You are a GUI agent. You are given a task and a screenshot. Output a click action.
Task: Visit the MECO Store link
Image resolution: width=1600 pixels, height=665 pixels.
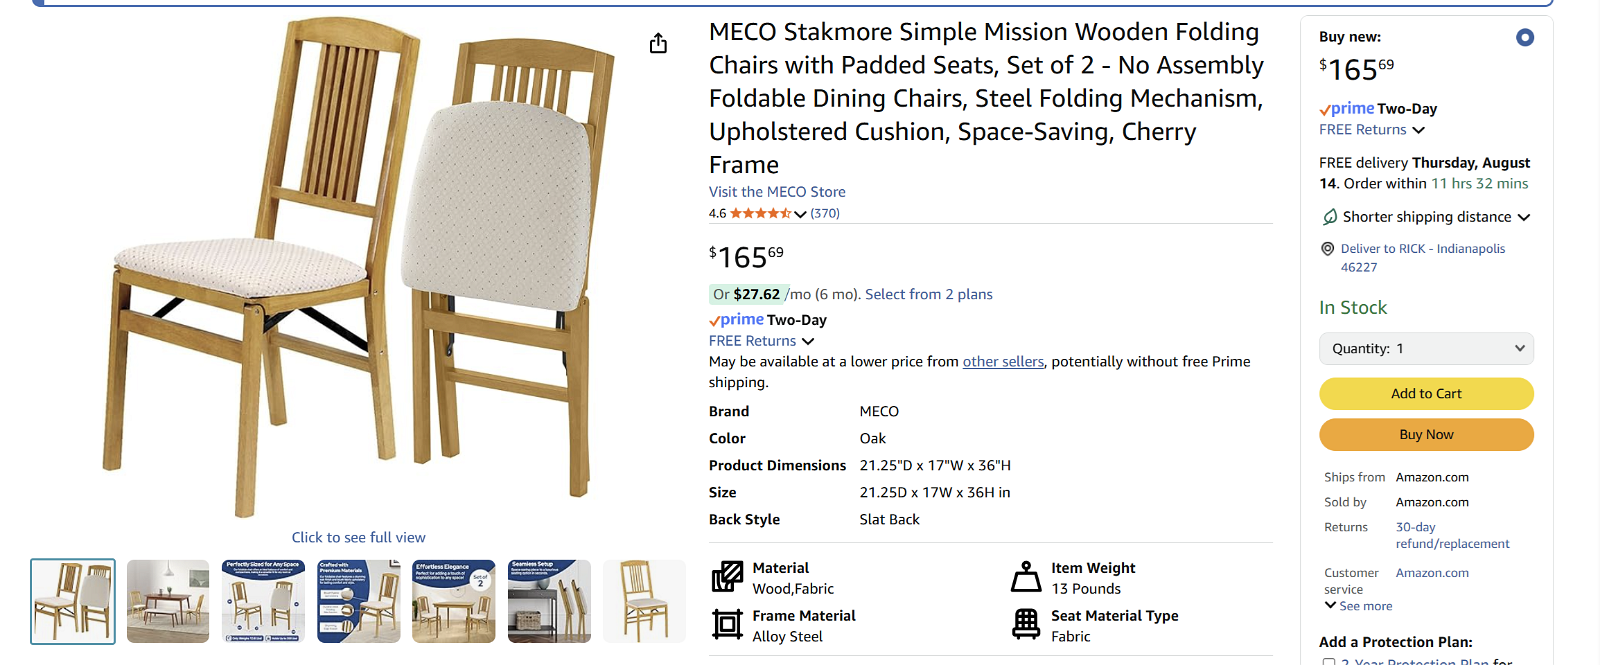pos(777,192)
